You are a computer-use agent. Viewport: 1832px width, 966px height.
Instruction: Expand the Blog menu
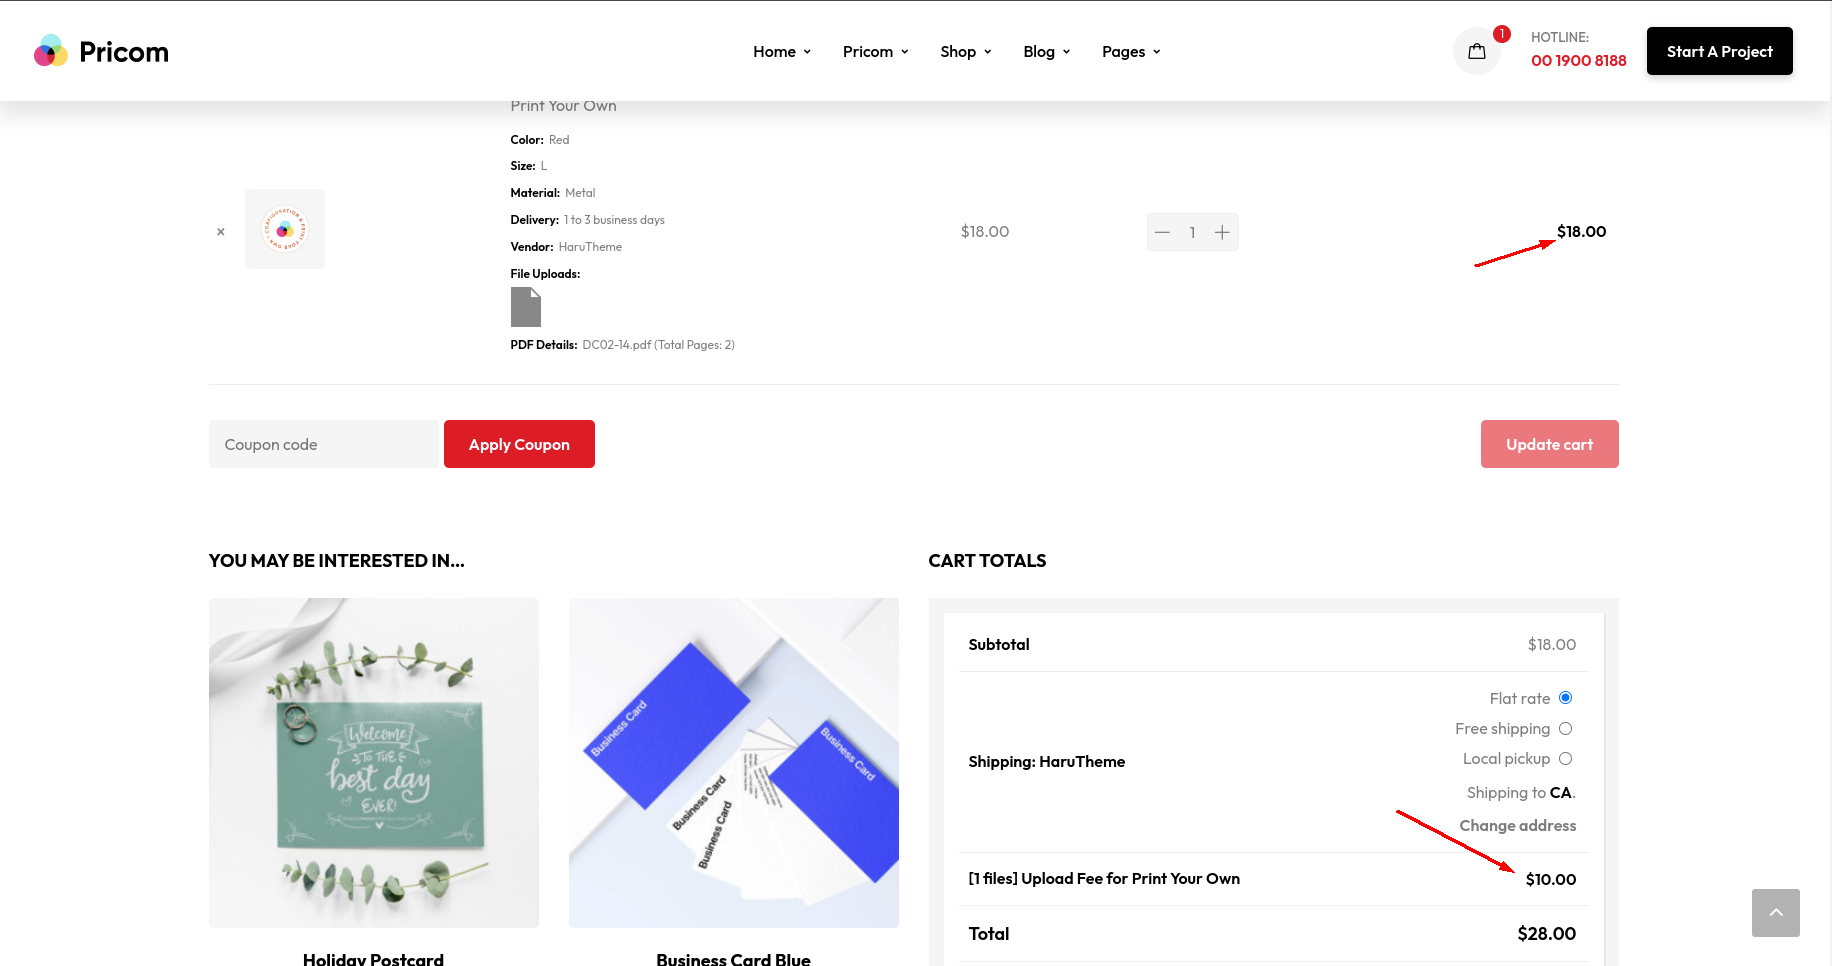coord(1047,52)
